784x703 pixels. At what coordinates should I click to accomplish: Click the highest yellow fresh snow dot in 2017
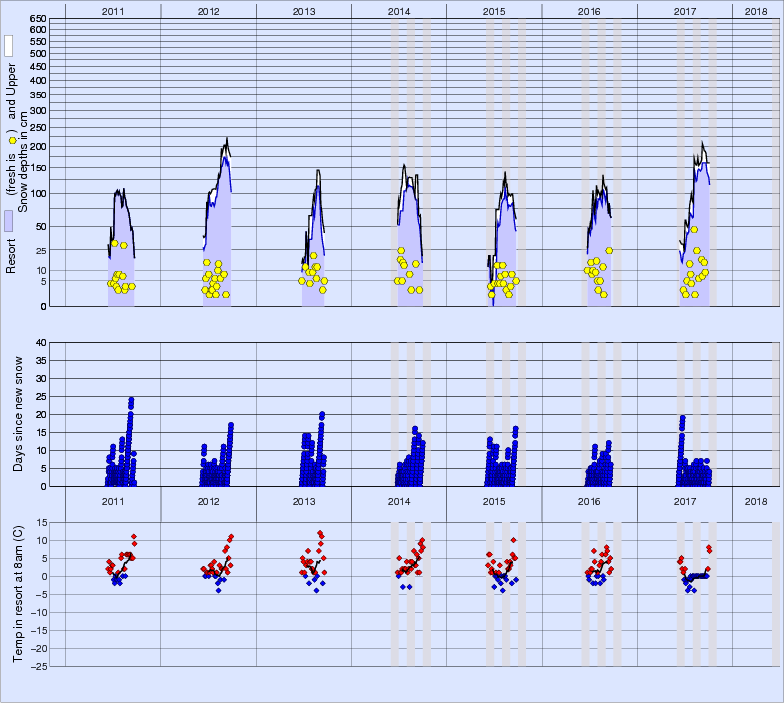(x=694, y=229)
